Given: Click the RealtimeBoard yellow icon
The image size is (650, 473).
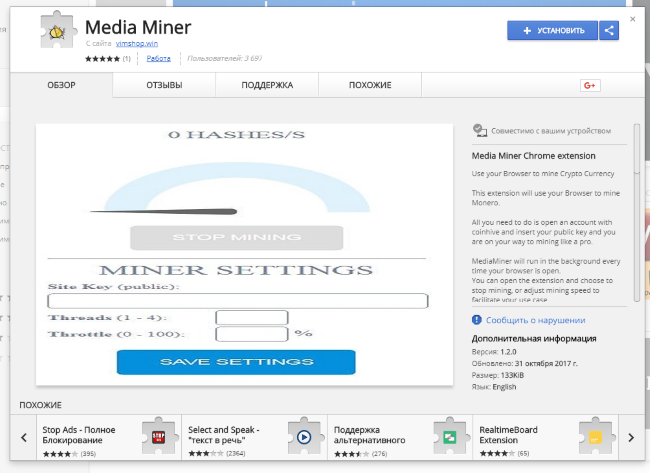Looking at the screenshot, I should pos(594,437).
